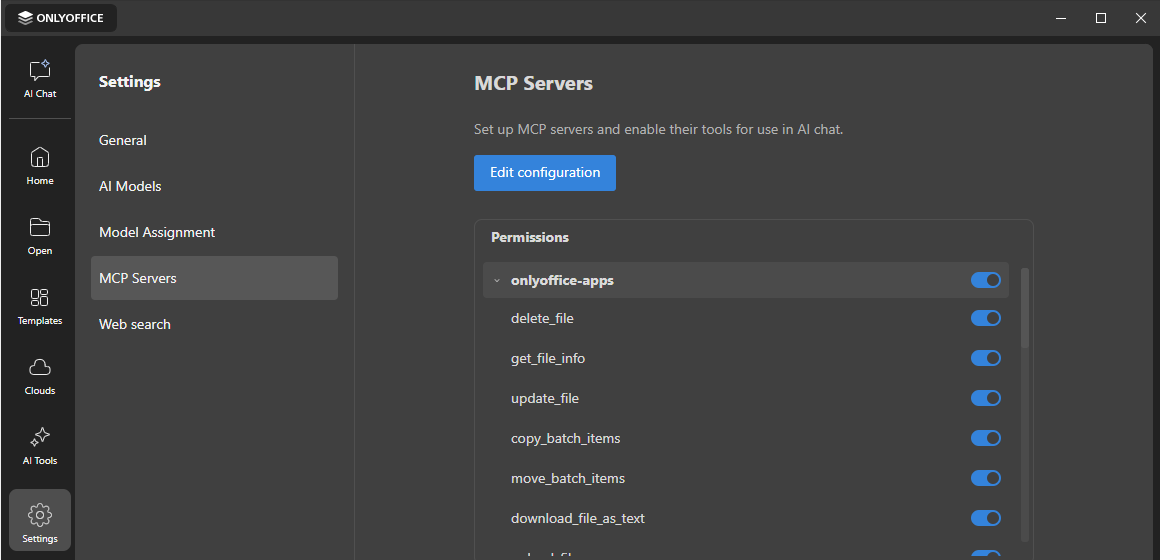Click the ONLYOFFICE logo tab
The width and height of the screenshot is (1160, 560).
[61, 18]
